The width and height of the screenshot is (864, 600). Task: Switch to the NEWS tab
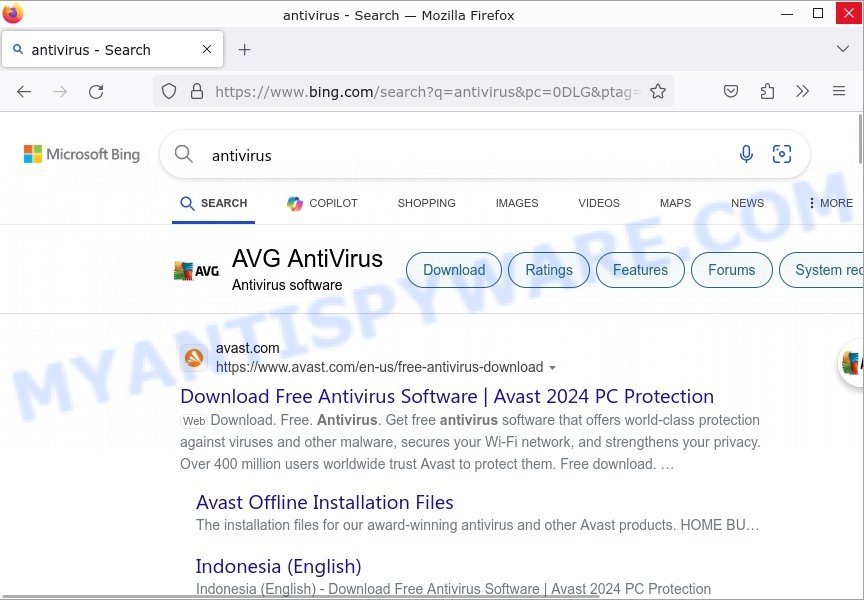point(747,203)
